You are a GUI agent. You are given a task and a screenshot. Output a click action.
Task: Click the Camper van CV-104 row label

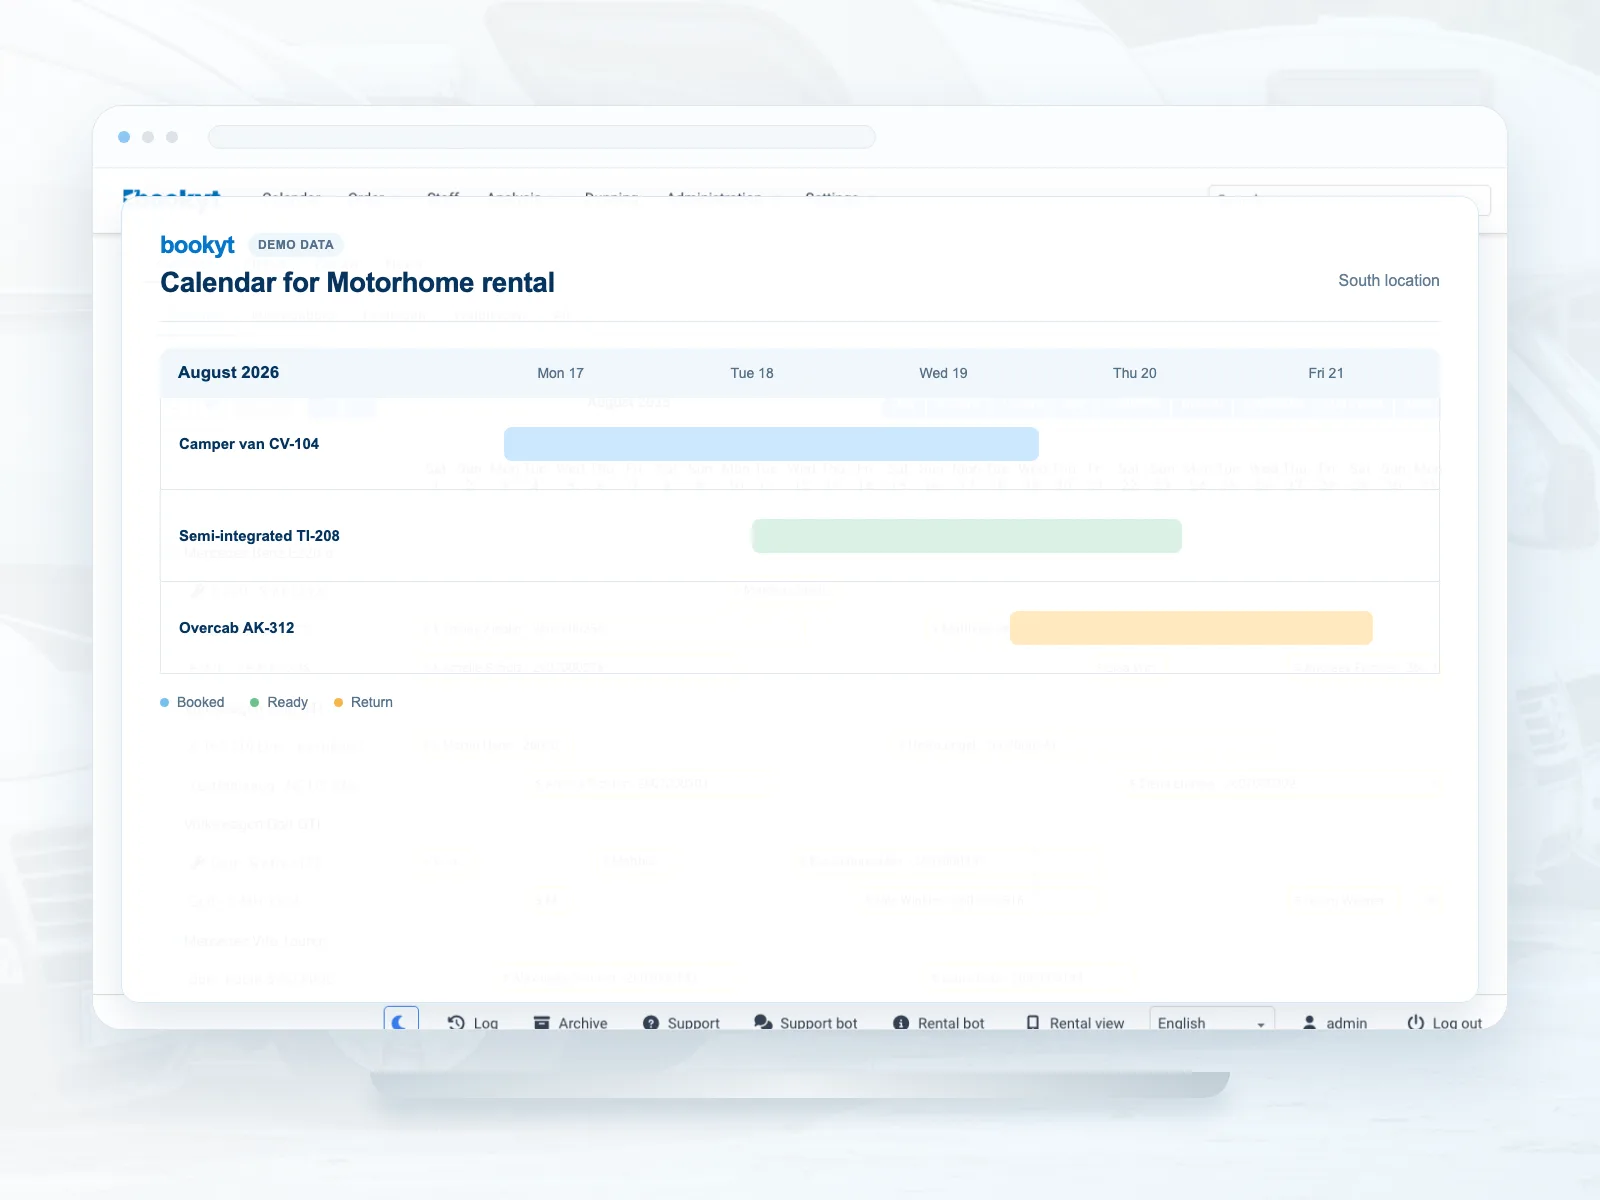[x=249, y=444]
